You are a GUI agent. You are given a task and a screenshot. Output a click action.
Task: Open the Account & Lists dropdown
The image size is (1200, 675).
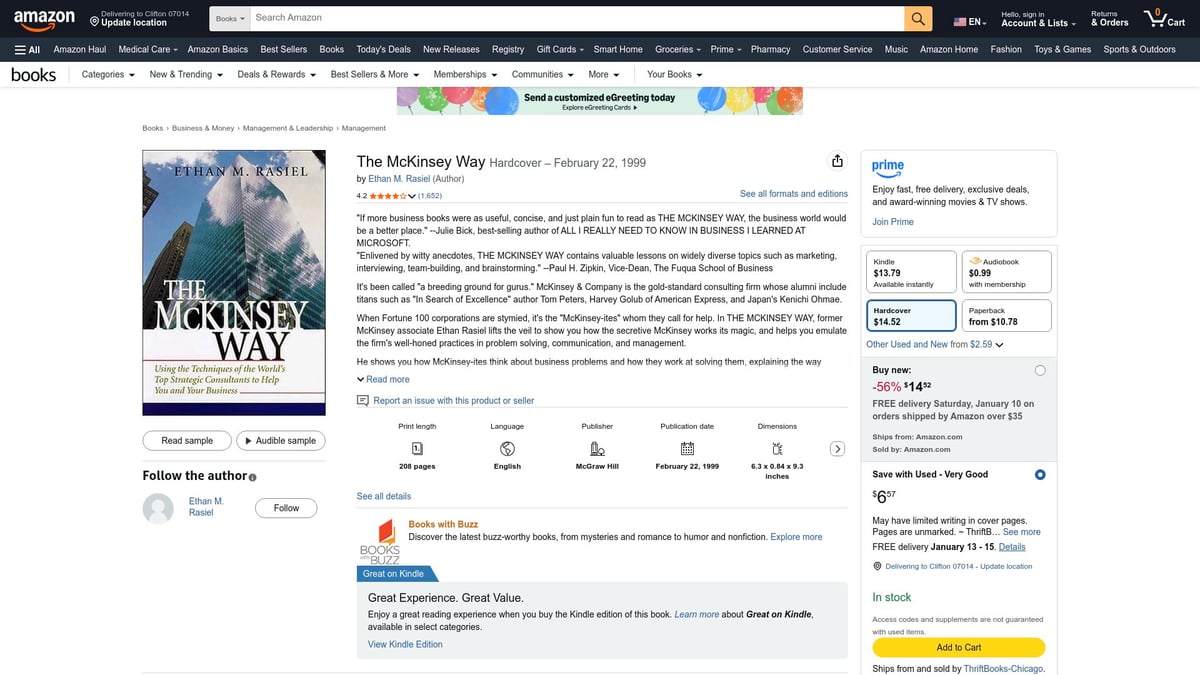[1037, 20]
